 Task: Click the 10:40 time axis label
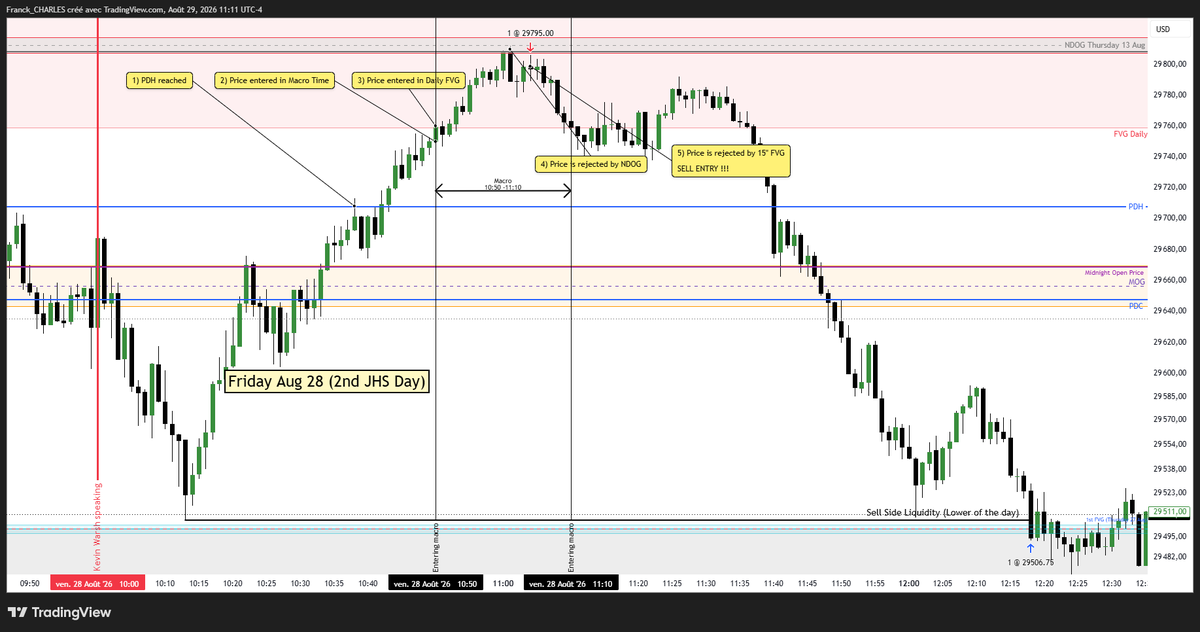click(368, 583)
